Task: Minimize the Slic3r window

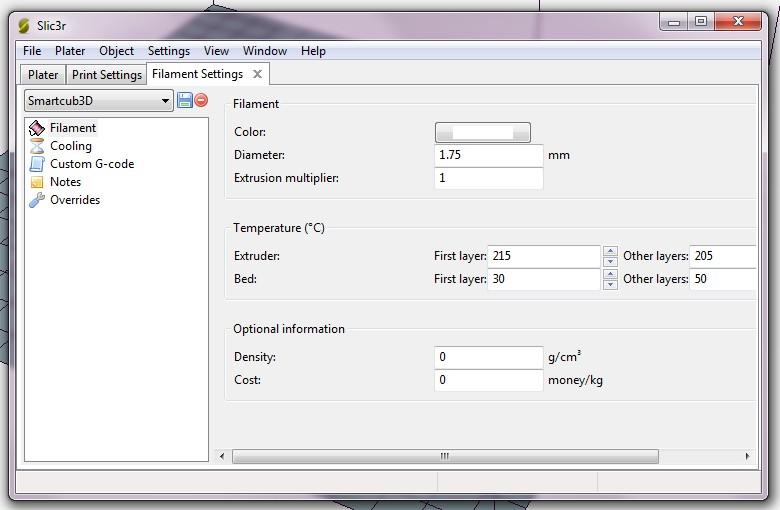Action: point(674,22)
